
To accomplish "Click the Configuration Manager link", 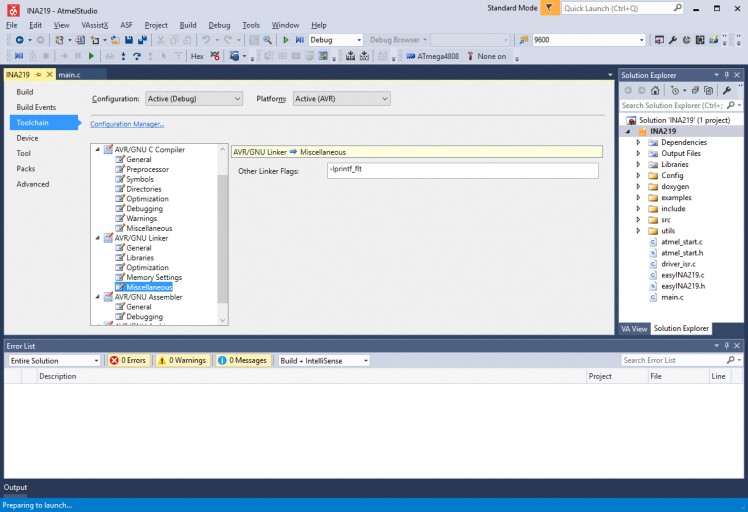I will click(127, 124).
